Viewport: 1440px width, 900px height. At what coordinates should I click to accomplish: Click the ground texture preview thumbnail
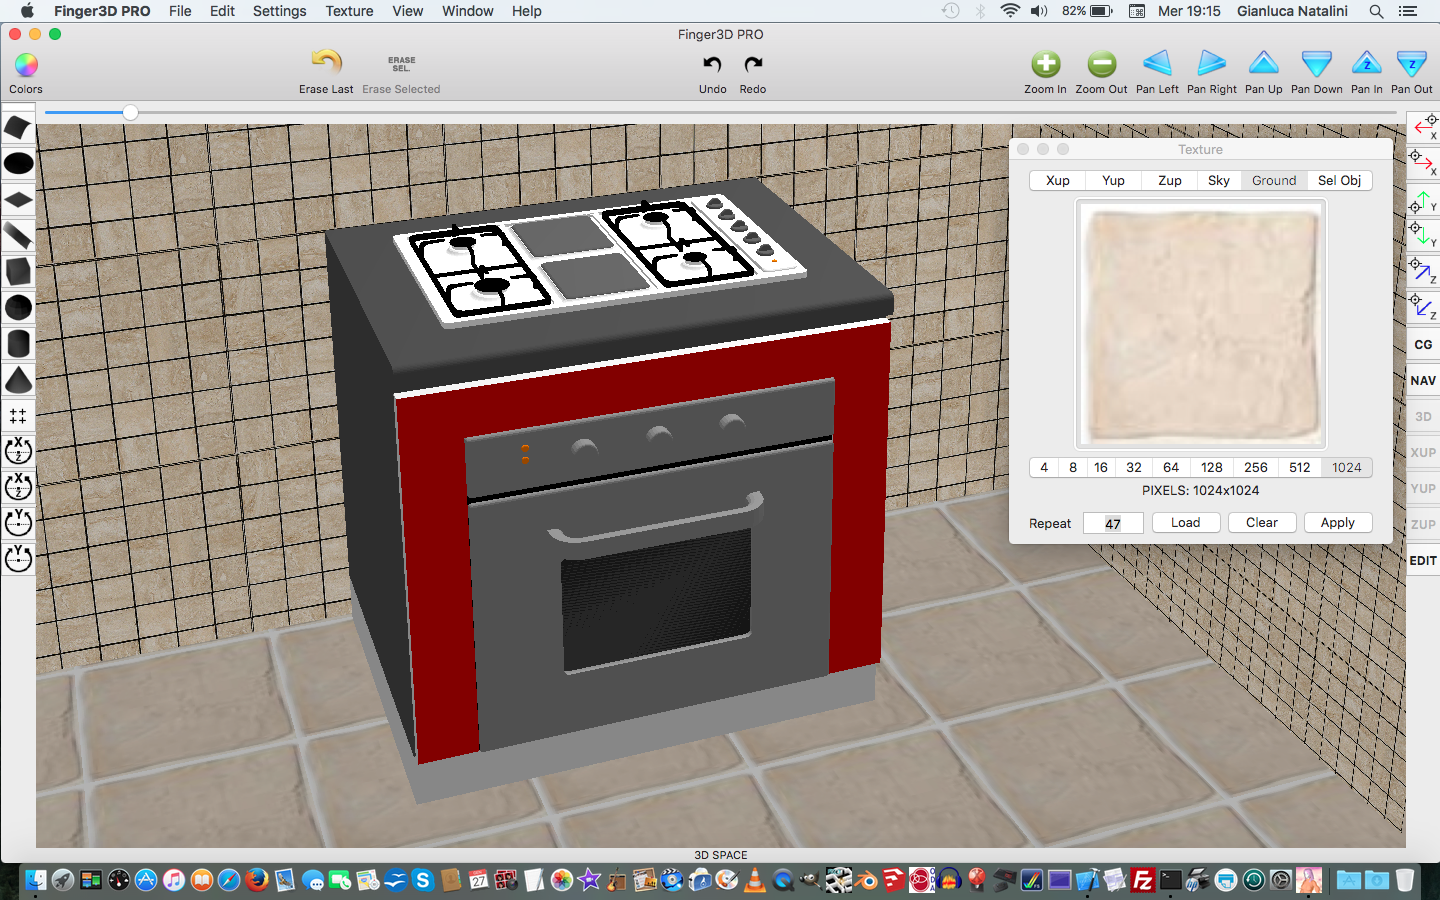[x=1200, y=324]
